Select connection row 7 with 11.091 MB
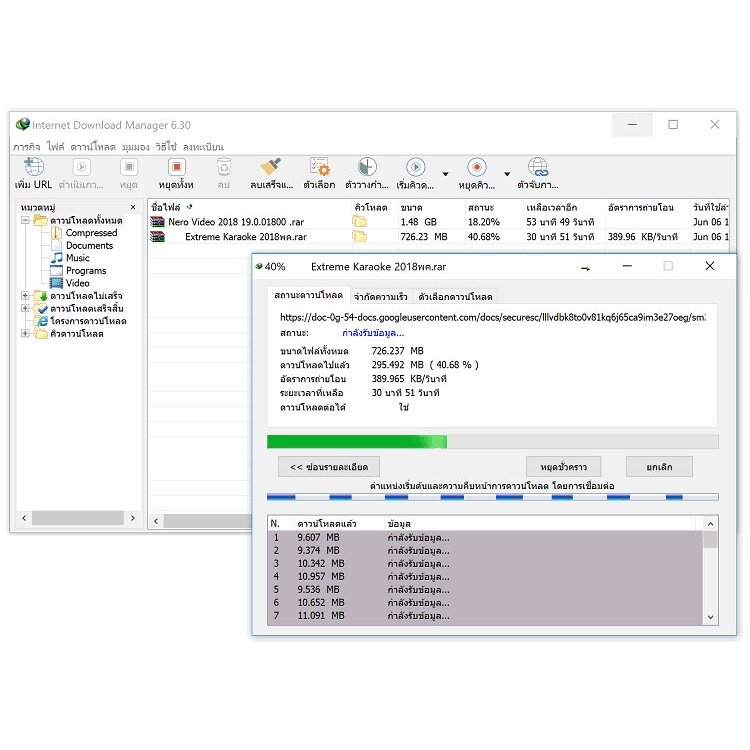This screenshot has height=750, width=750. [x=485, y=616]
